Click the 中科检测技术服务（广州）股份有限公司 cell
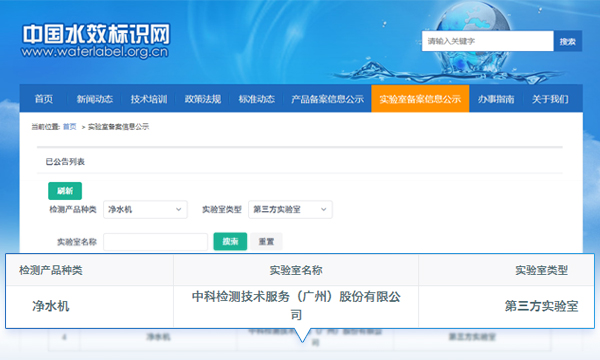The width and height of the screenshot is (600, 360). click(x=296, y=305)
